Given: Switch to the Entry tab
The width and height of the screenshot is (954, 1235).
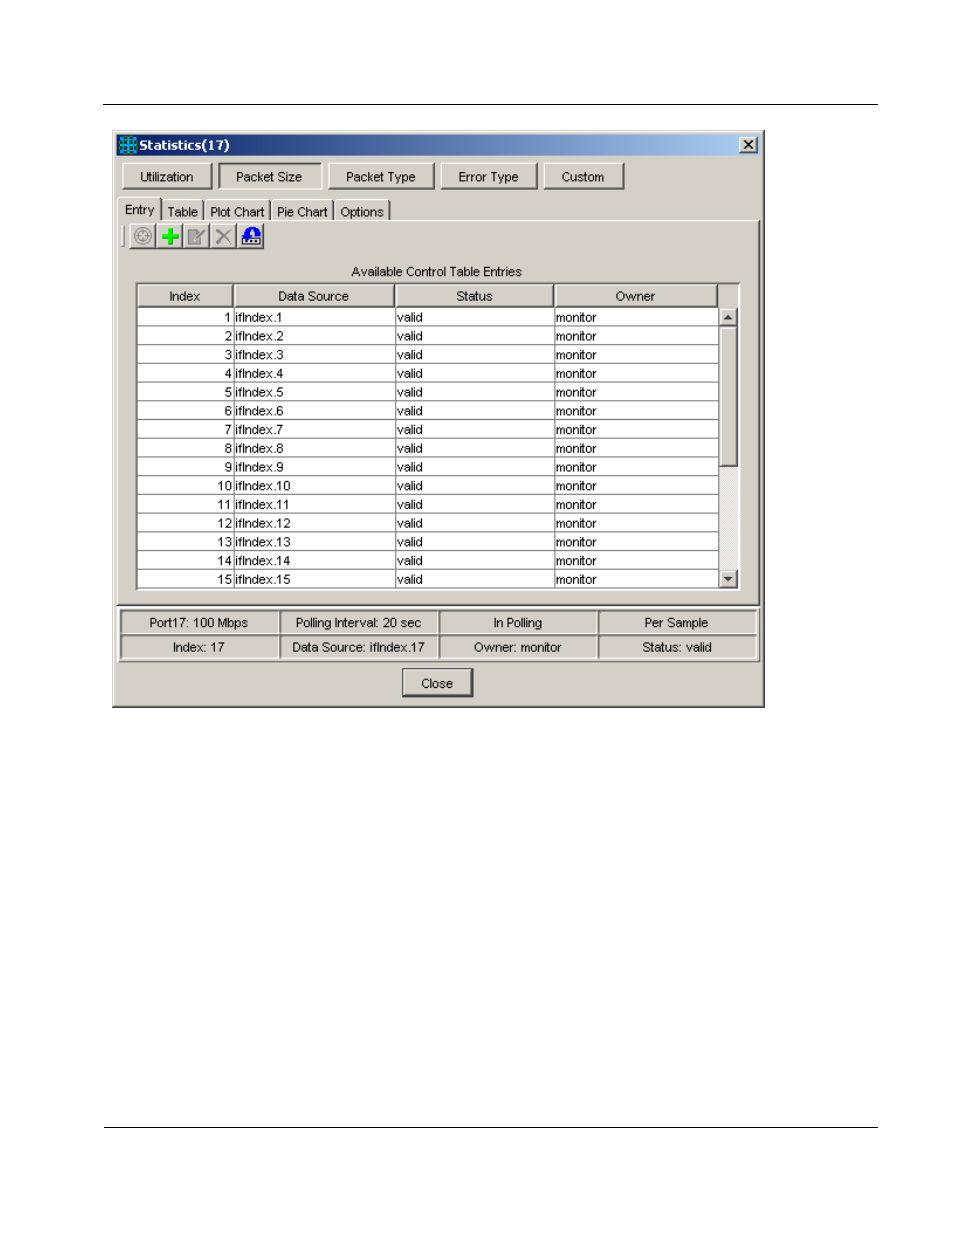Looking at the screenshot, I should click(x=140, y=210).
